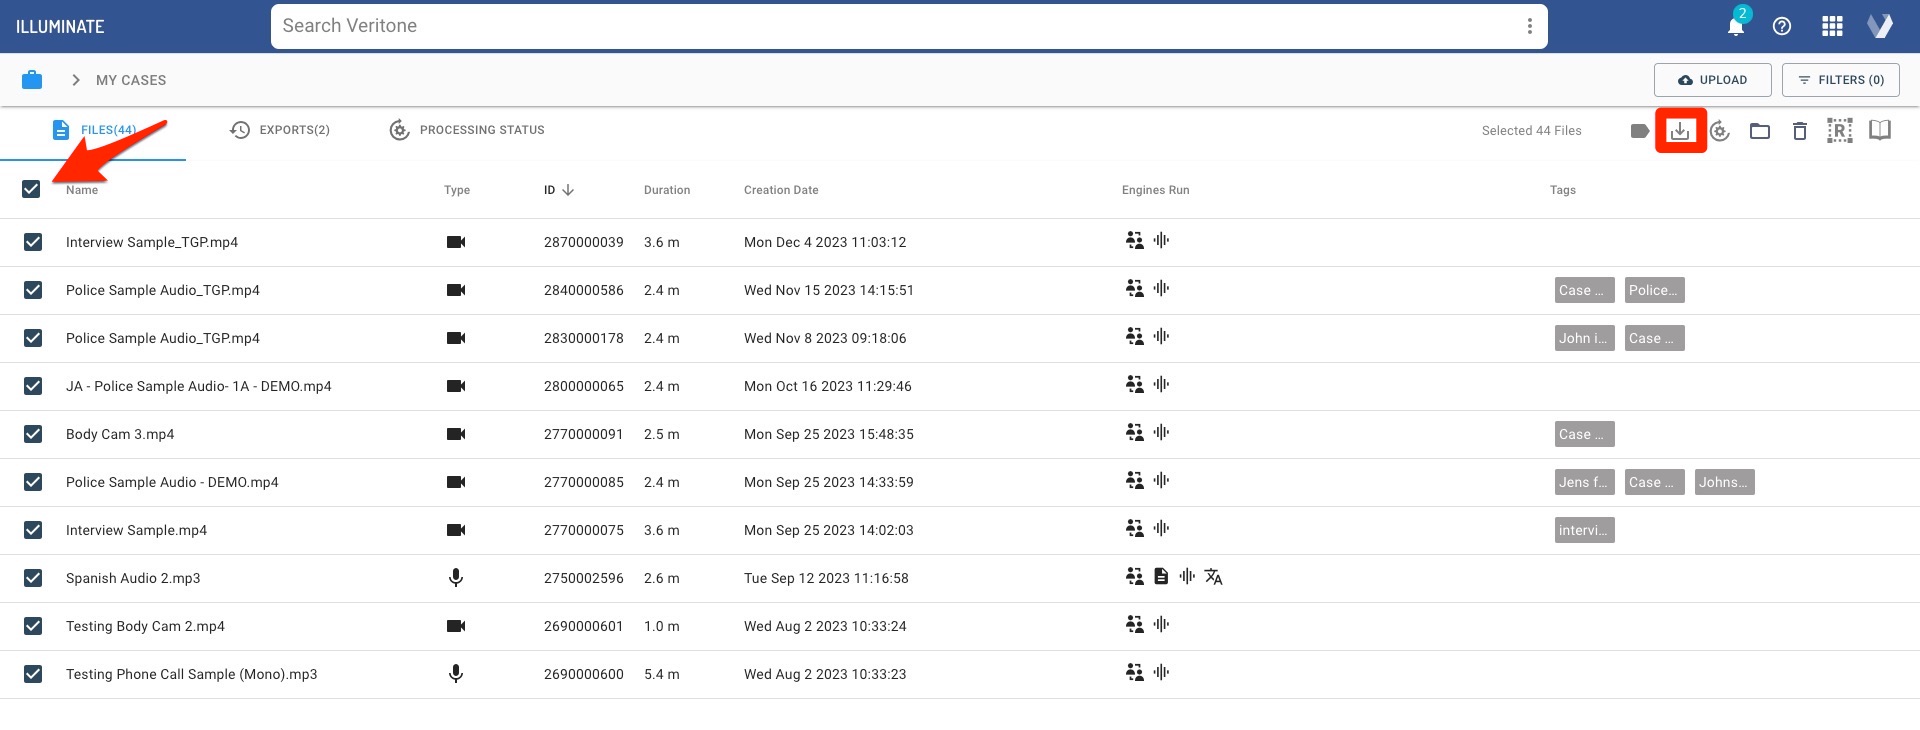The height and width of the screenshot is (730, 1920).
Task: Open the notifications bell
Action: point(1735,27)
